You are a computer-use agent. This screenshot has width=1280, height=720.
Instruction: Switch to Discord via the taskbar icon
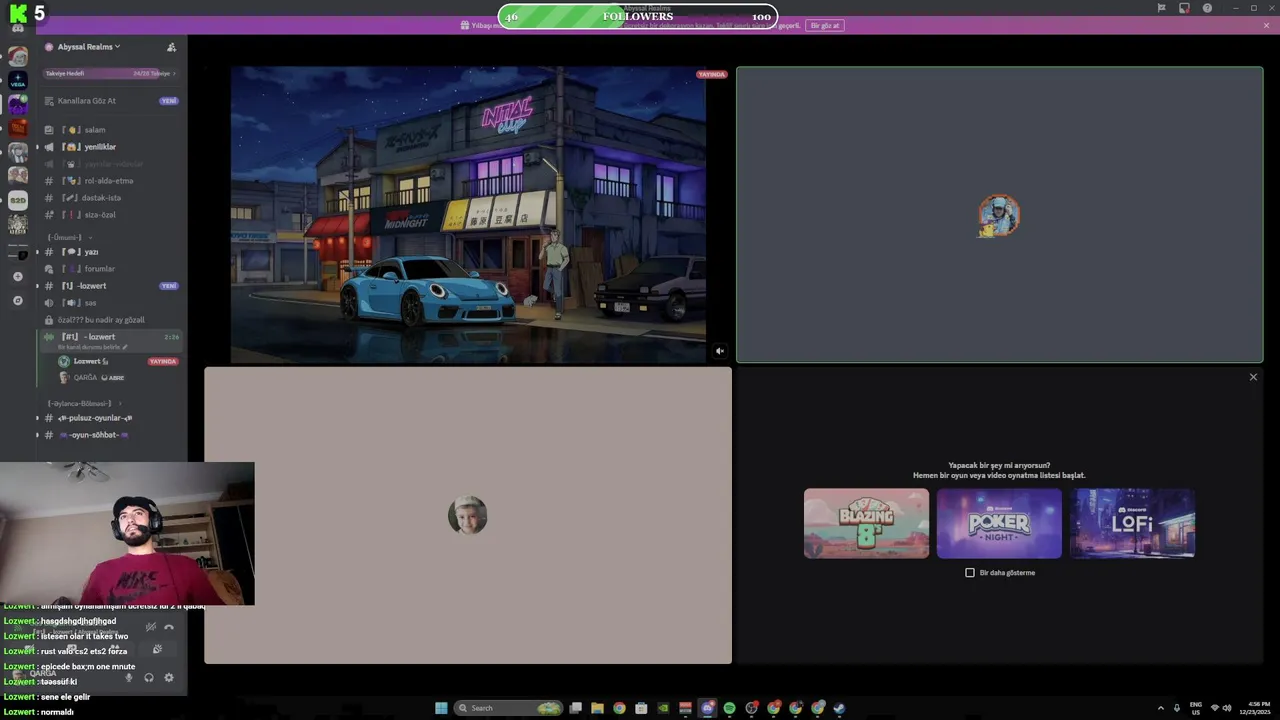pyautogui.click(x=707, y=708)
